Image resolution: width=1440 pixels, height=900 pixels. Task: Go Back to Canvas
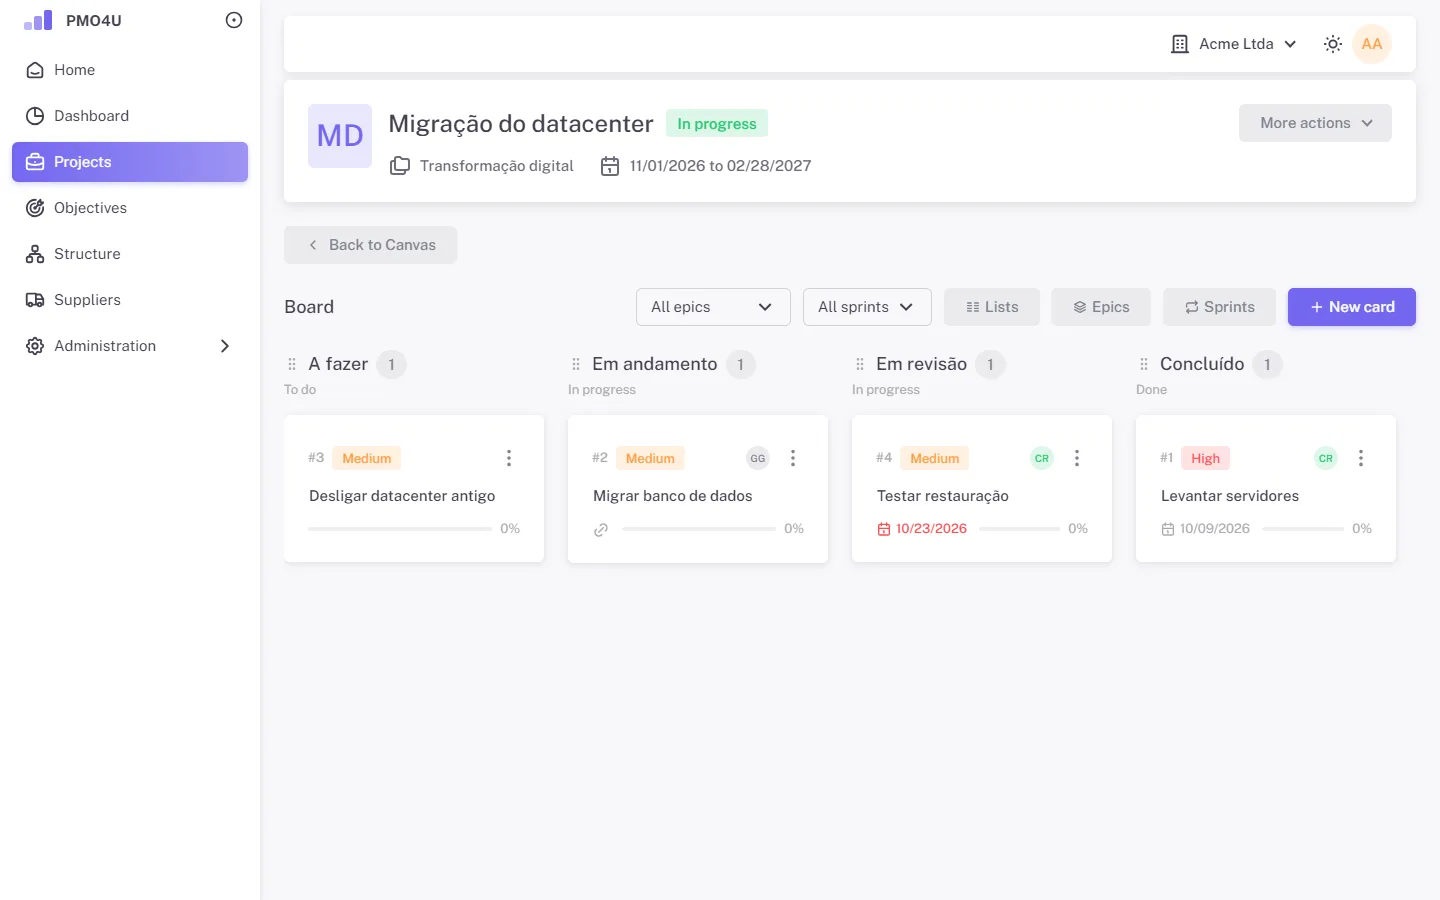[x=371, y=245]
